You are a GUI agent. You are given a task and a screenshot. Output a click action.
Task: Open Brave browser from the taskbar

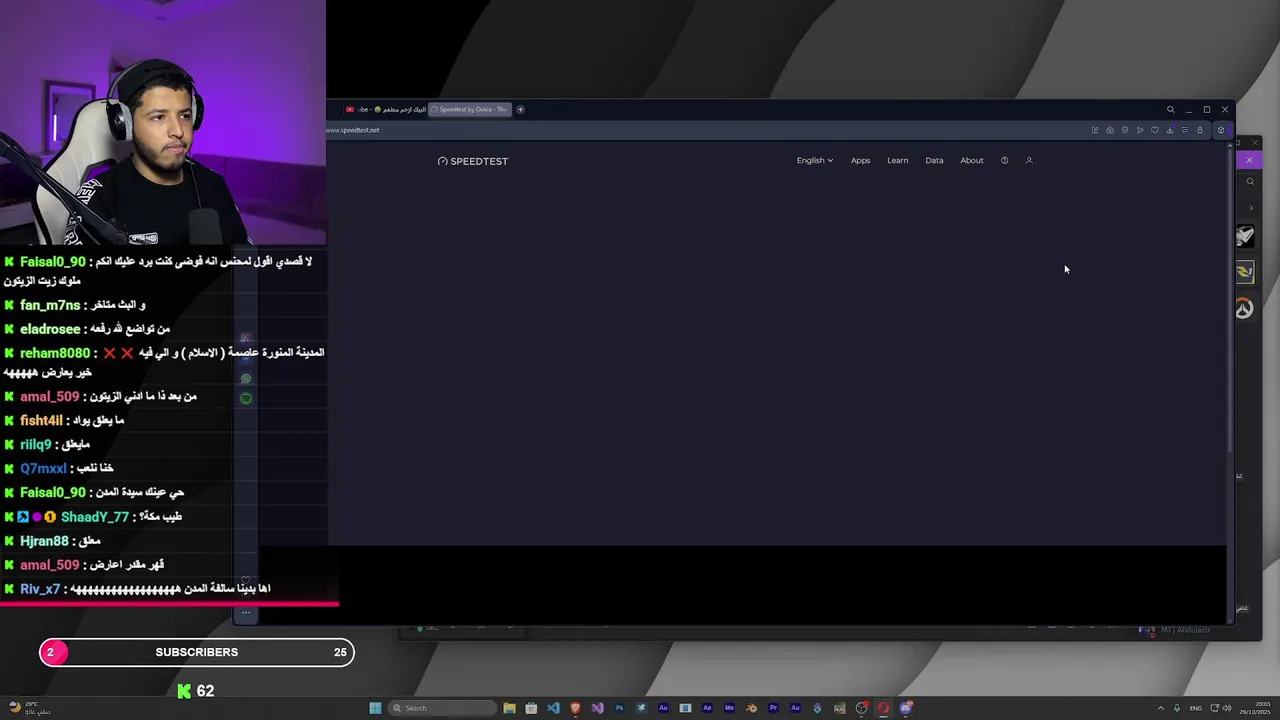(575, 708)
